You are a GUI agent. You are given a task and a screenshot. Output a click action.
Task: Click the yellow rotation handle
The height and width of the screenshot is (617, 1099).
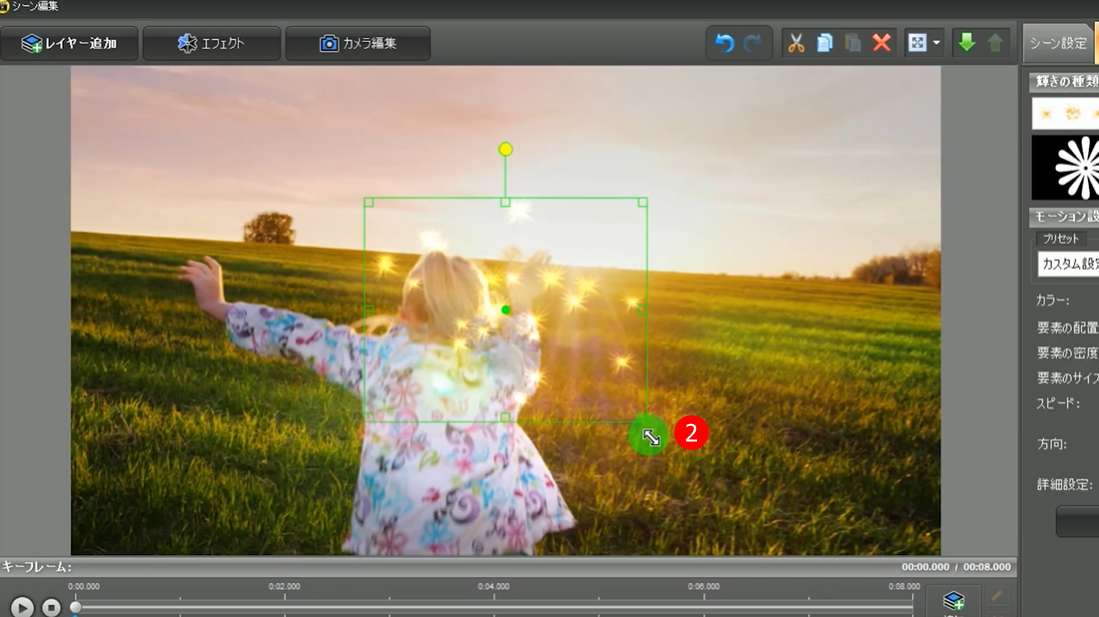click(x=505, y=149)
